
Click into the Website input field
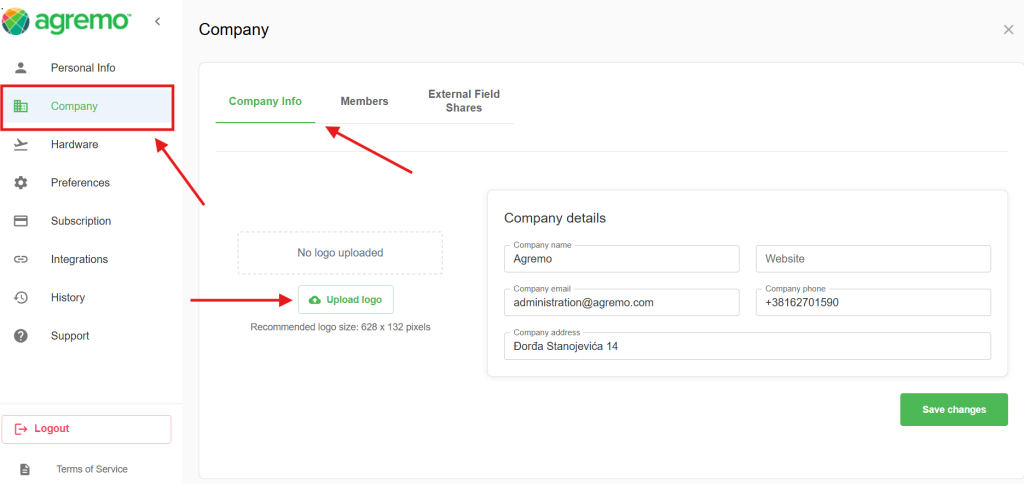pyautogui.click(x=872, y=259)
